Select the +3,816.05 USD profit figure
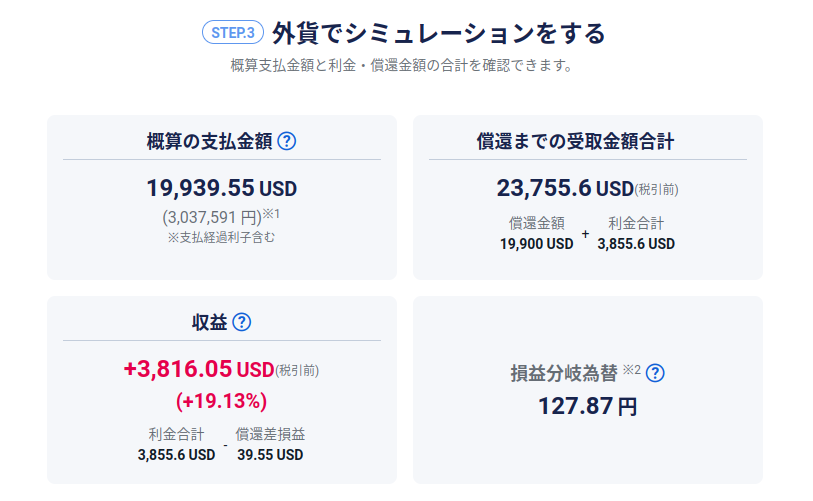 198,369
